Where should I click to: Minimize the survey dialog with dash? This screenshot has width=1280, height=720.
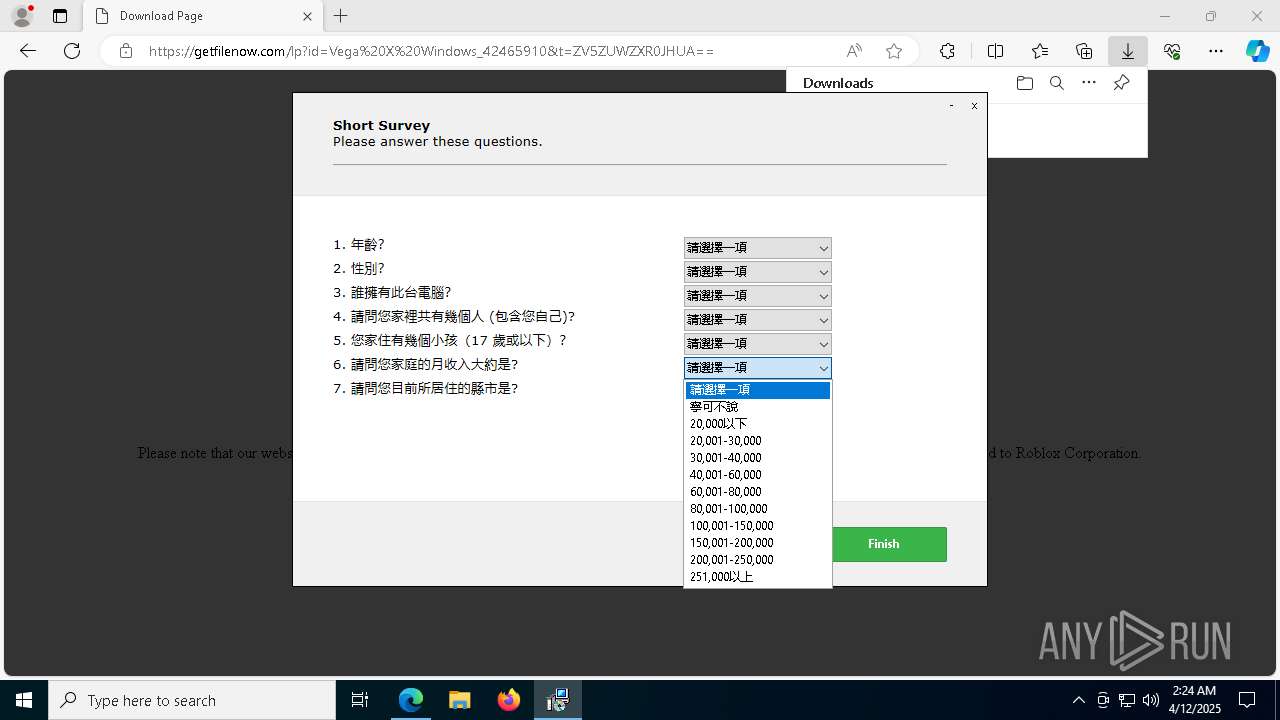coord(951,105)
